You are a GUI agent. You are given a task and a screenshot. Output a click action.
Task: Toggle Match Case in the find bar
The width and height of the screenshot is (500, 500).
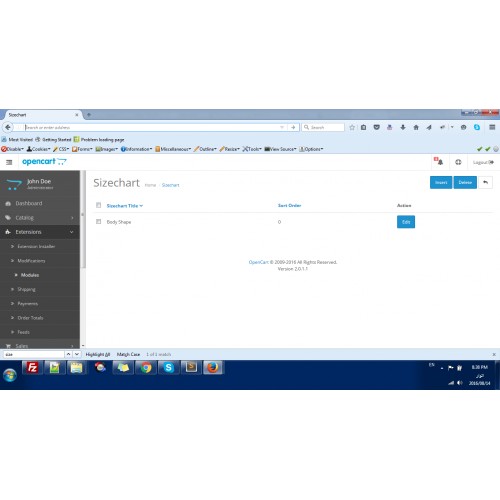(x=128, y=354)
